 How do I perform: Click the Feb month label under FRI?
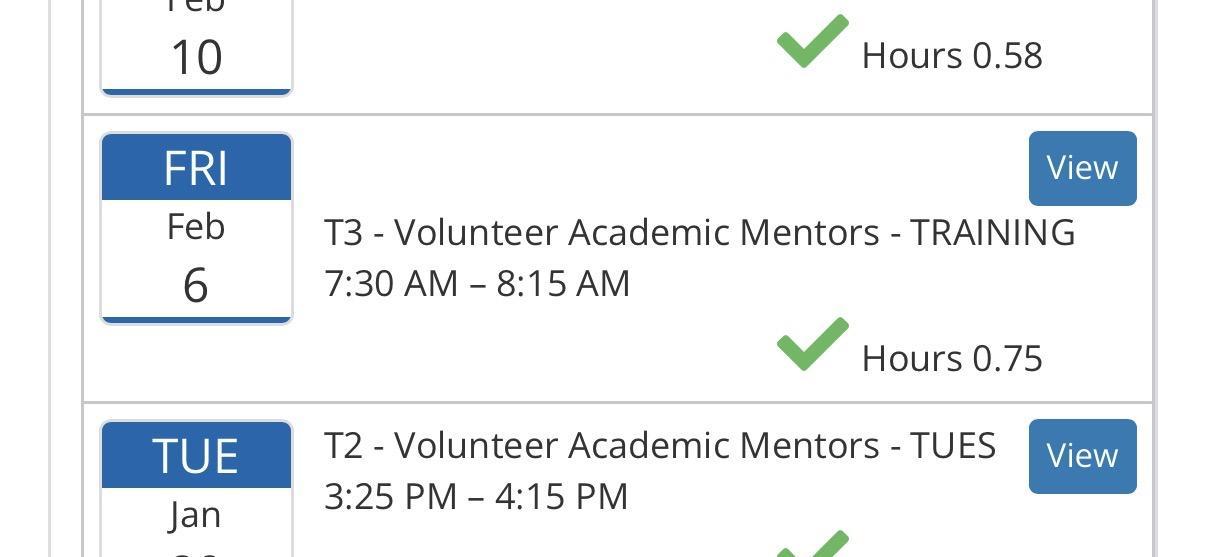196,227
